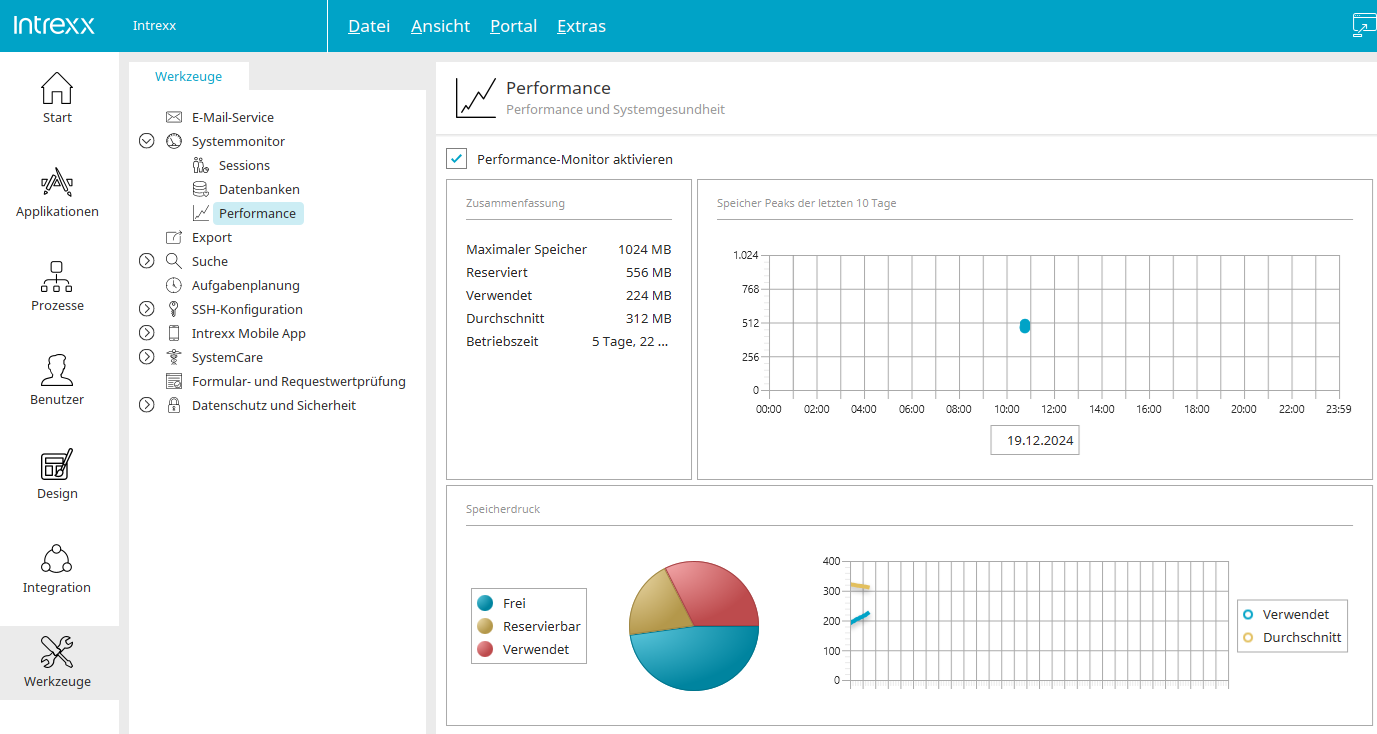Expand the Suche tree node
Image resolution: width=1377 pixels, height=734 pixels.
tap(147, 261)
